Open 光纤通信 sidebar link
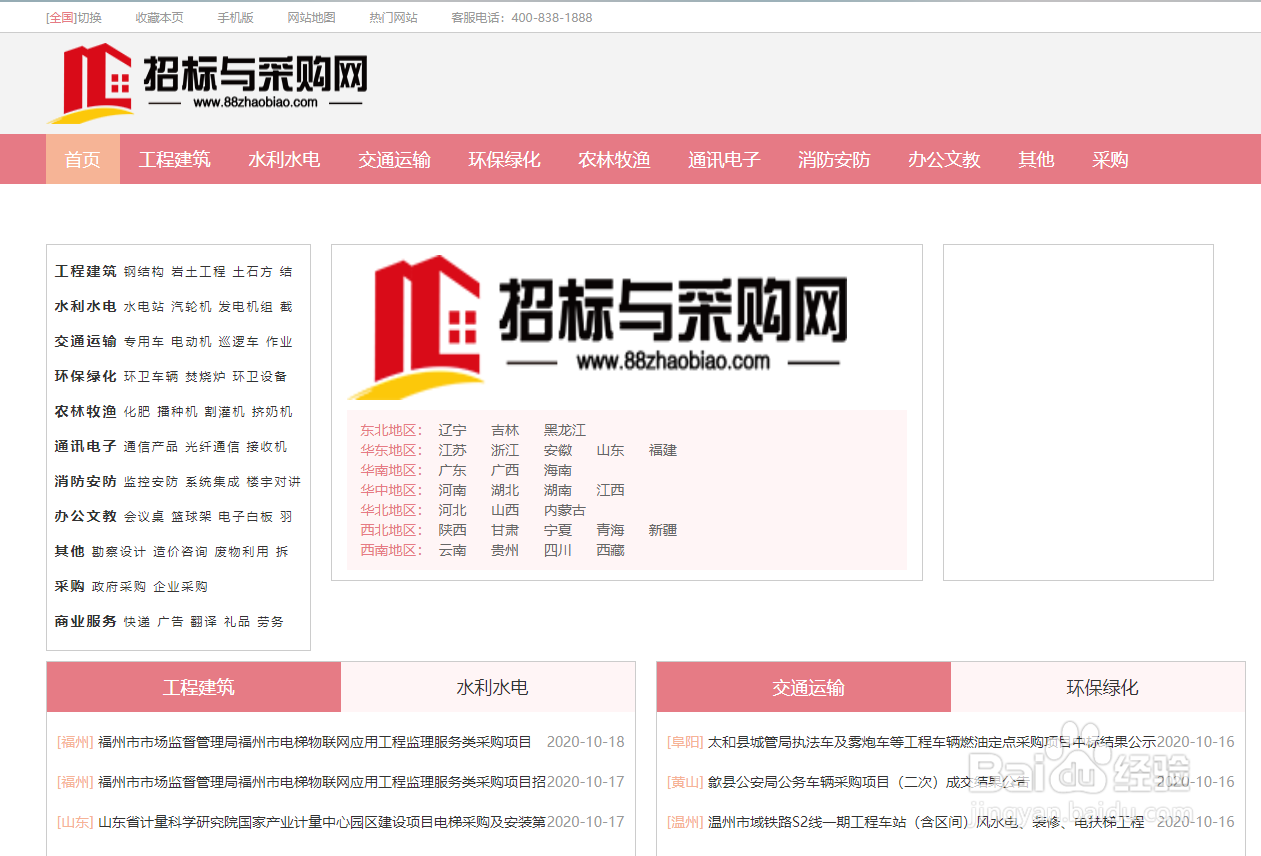This screenshot has width=1261, height=856. 212,447
